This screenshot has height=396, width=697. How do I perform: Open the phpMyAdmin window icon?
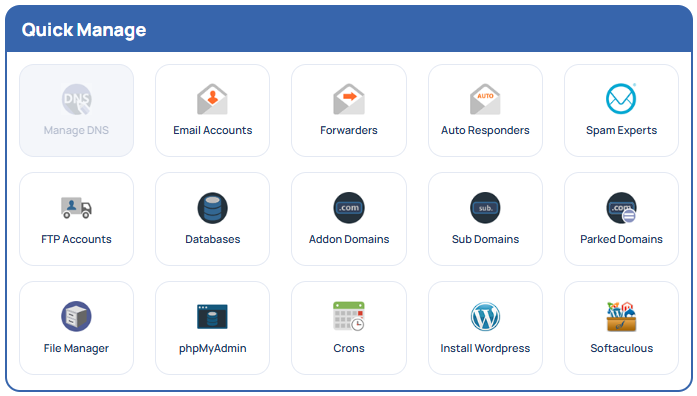click(x=212, y=316)
